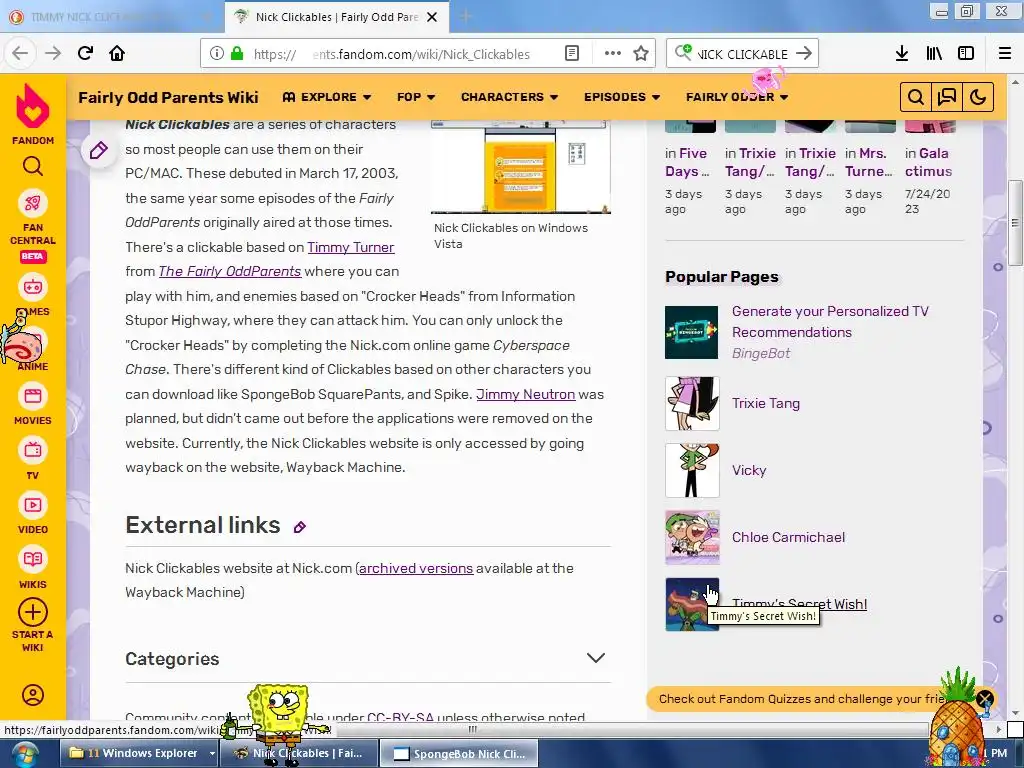Click the Fairly Odd Parents Wiki title
Image resolution: width=1024 pixels, height=768 pixels.
(x=168, y=97)
